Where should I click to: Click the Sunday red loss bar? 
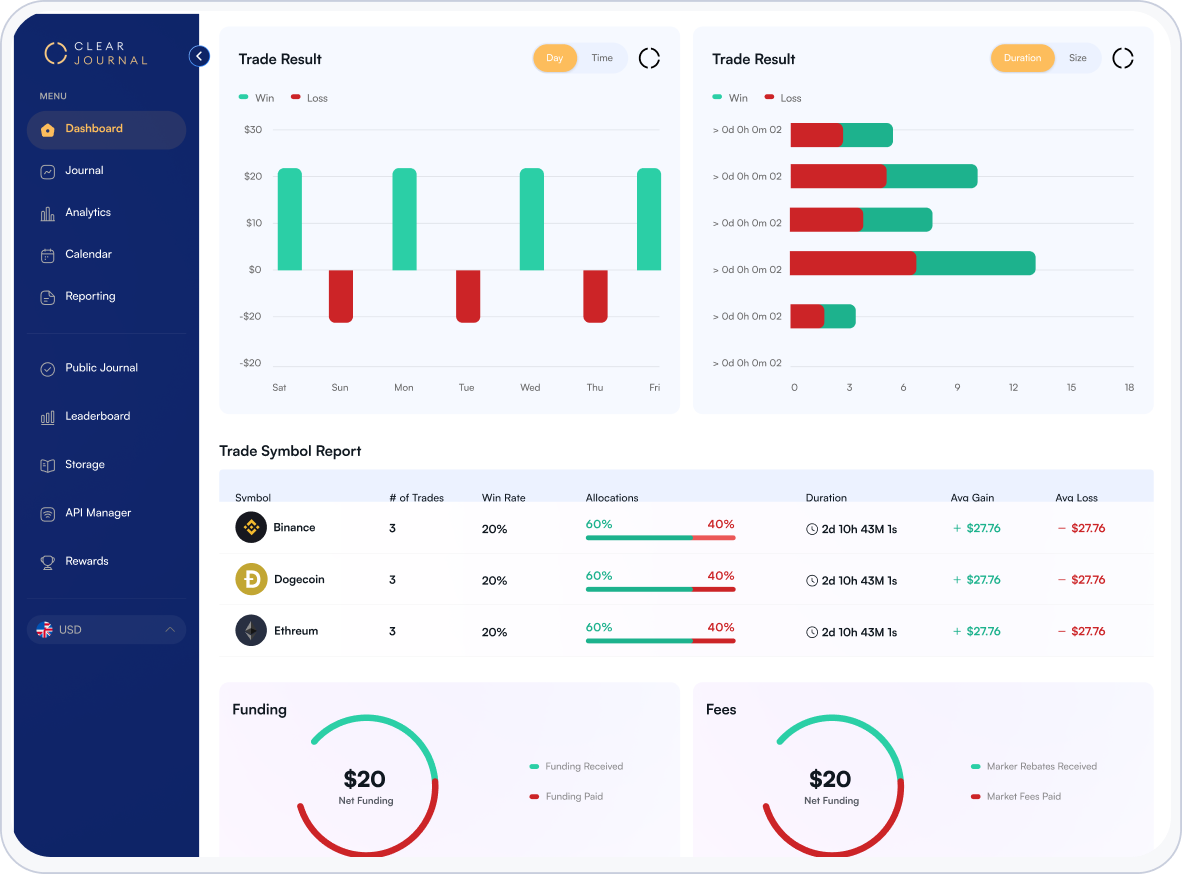coord(341,296)
